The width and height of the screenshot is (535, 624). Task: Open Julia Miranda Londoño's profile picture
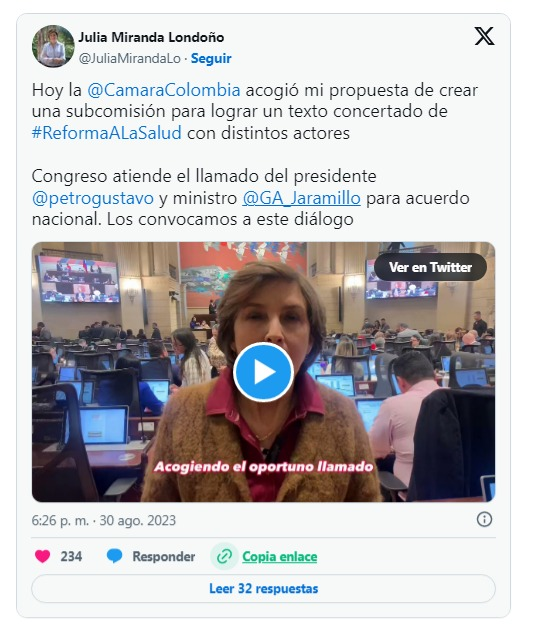coord(53,47)
